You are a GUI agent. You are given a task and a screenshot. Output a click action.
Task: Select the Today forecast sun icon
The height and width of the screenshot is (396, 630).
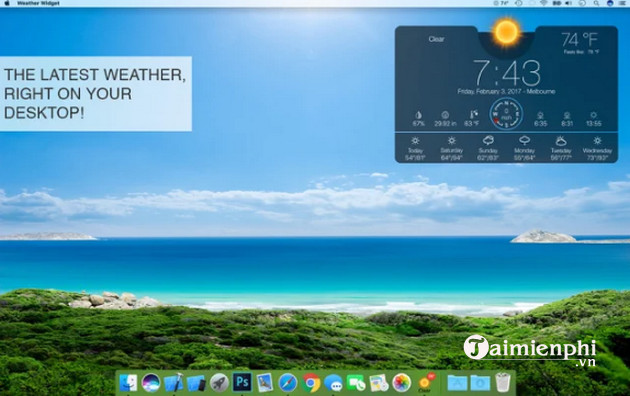(415, 141)
